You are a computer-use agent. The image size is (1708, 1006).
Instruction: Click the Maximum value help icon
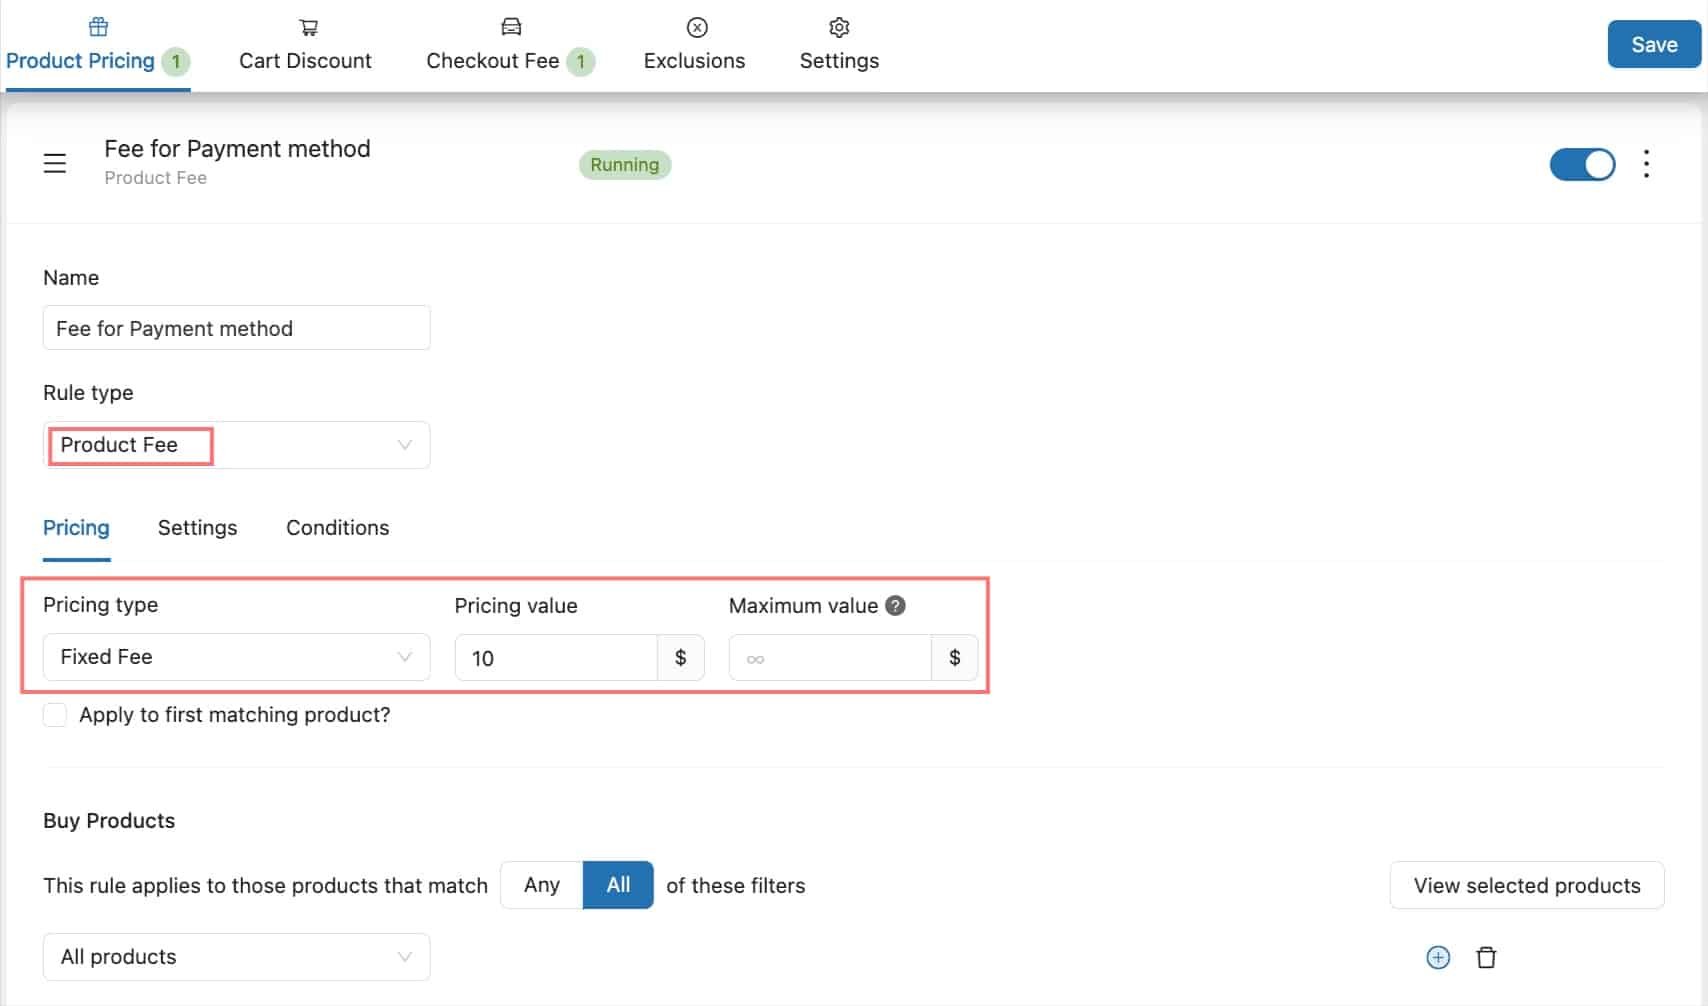[895, 605]
